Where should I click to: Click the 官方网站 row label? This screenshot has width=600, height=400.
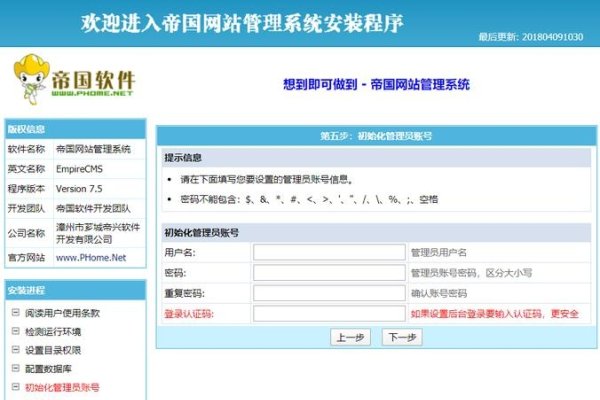tap(26, 258)
